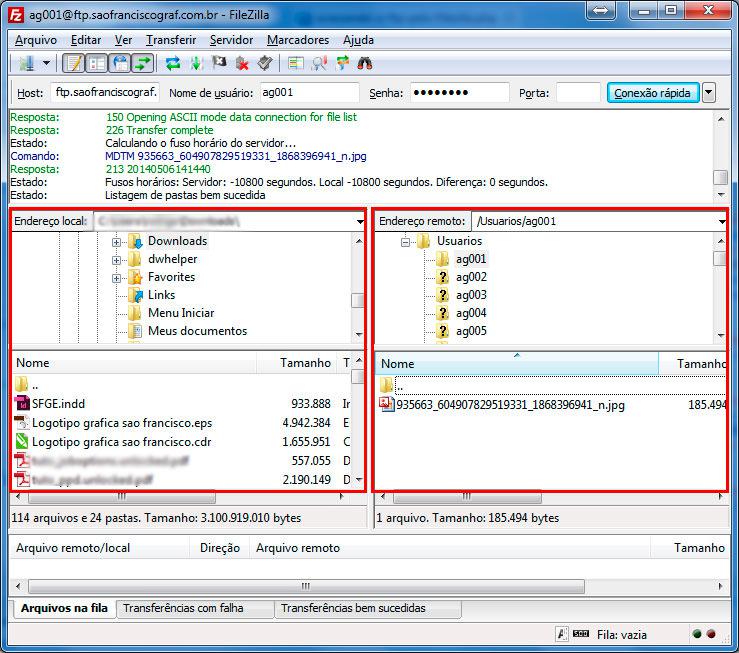Image resolution: width=739 pixels, height=653 pixels.
Task: Click the magnifier filter icon in toolbar
Action: (320, 63)
